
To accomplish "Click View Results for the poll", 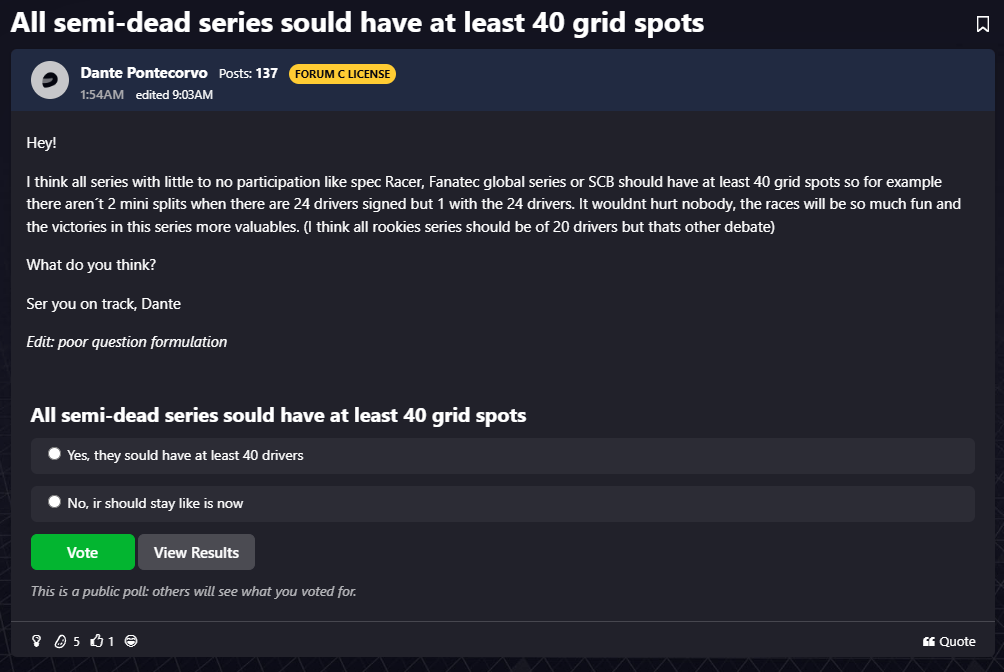I will [196, 552].
